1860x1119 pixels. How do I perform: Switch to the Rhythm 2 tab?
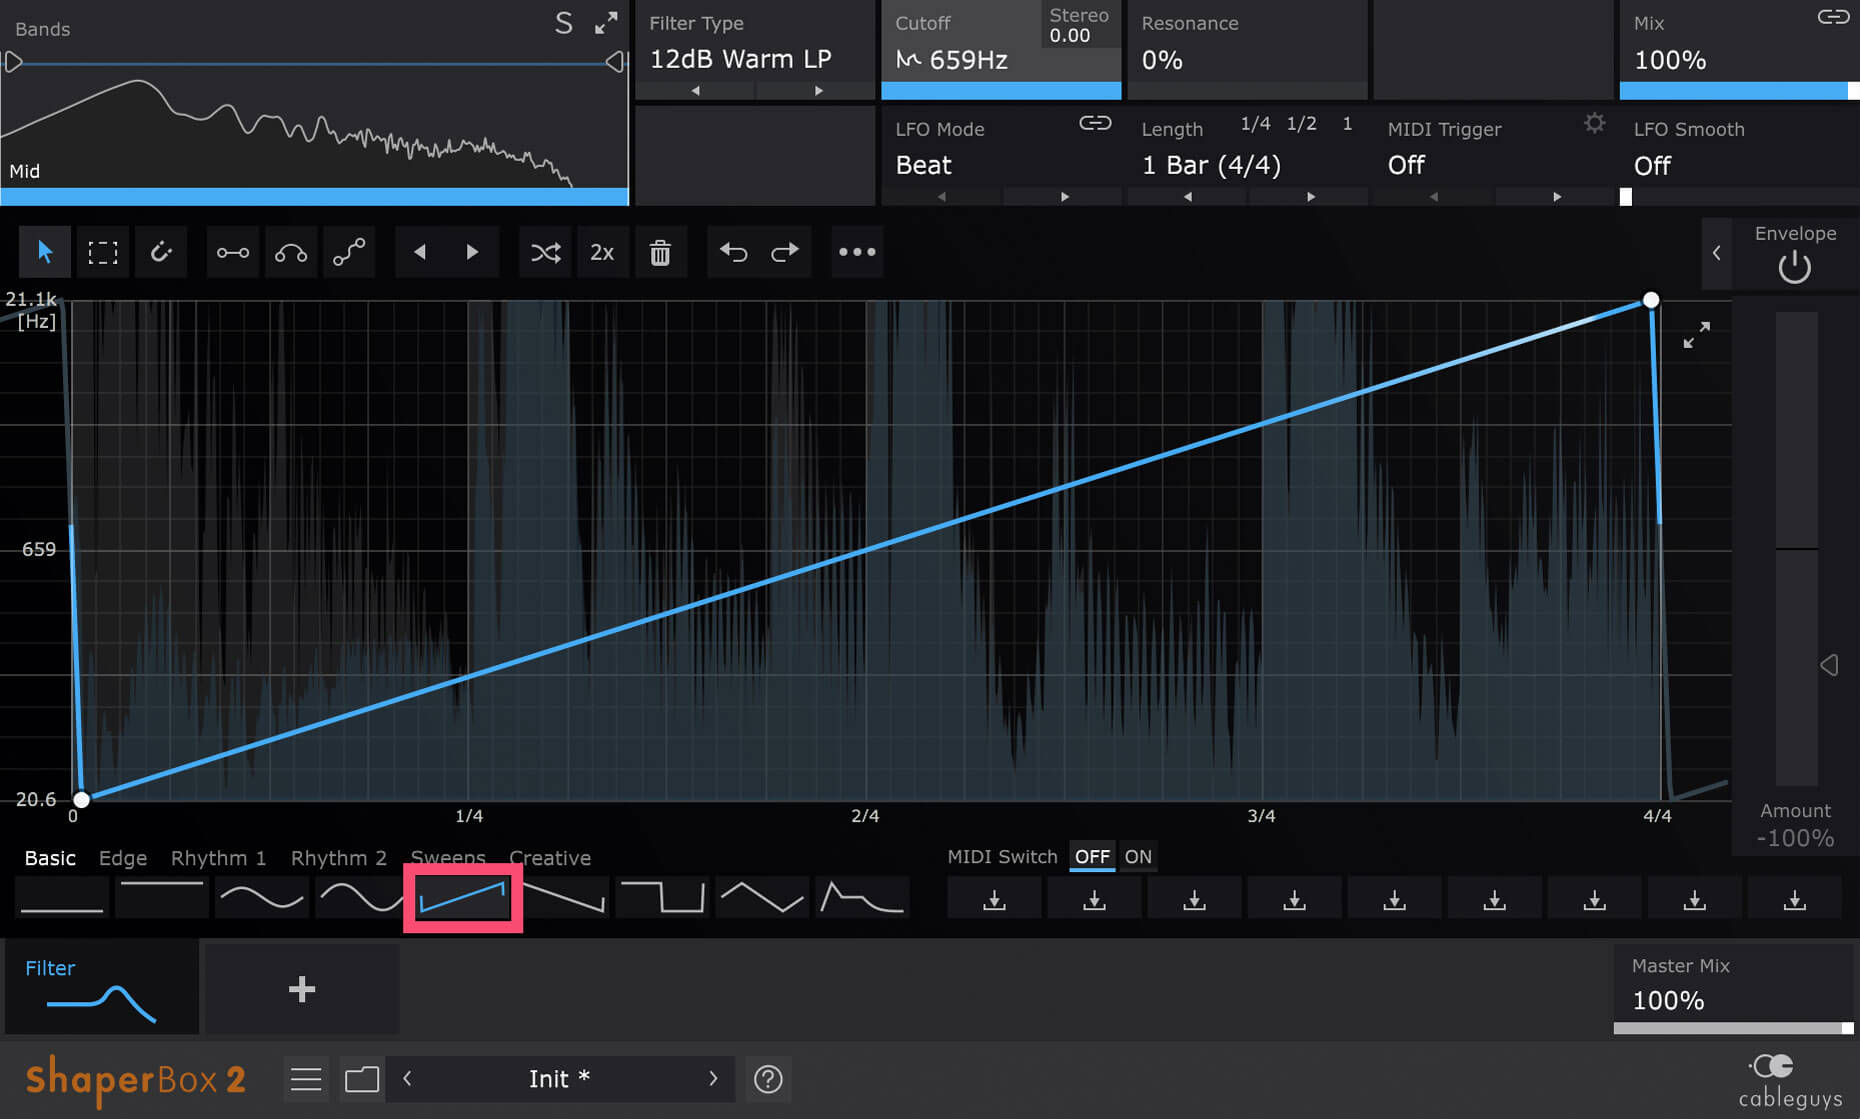pos(338,858)
